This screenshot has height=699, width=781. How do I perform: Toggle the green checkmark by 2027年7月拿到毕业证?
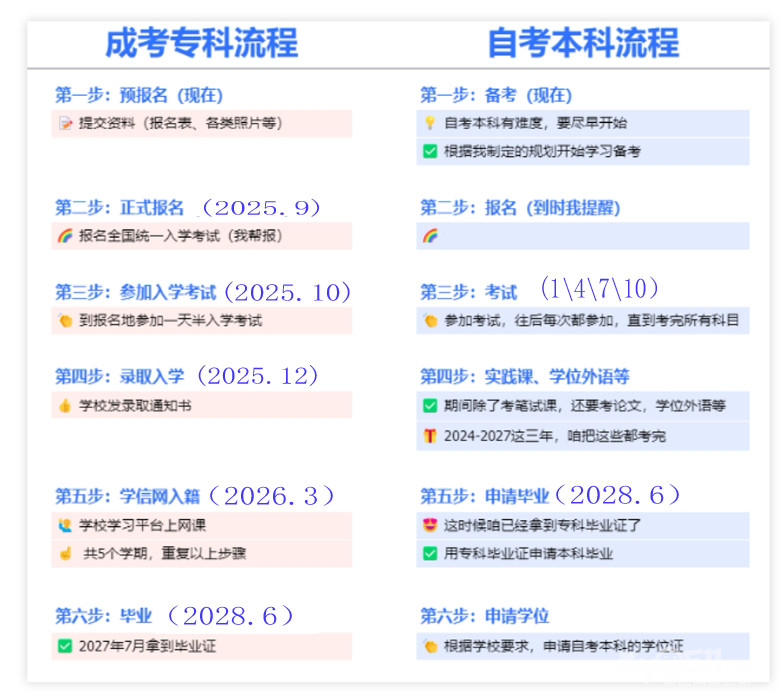tap(66, 646)
